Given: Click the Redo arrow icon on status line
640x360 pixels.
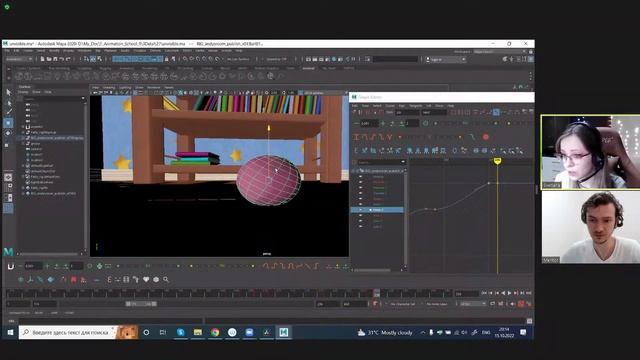Looking at the screenshot, I should tap(68, 59).
